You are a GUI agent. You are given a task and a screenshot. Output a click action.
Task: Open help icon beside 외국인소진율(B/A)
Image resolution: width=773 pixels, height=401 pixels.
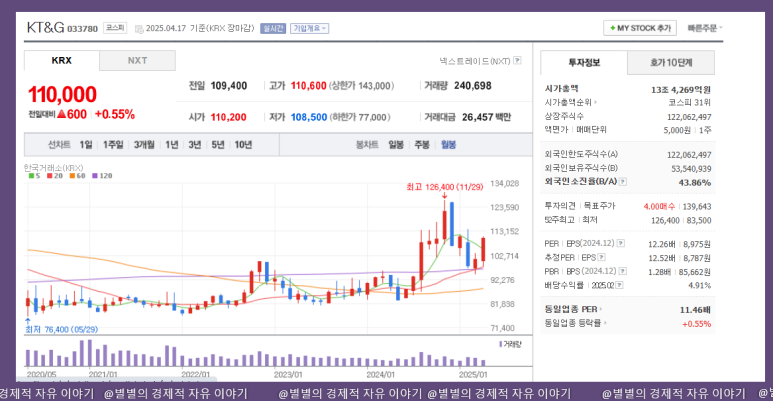coord(623,182)
